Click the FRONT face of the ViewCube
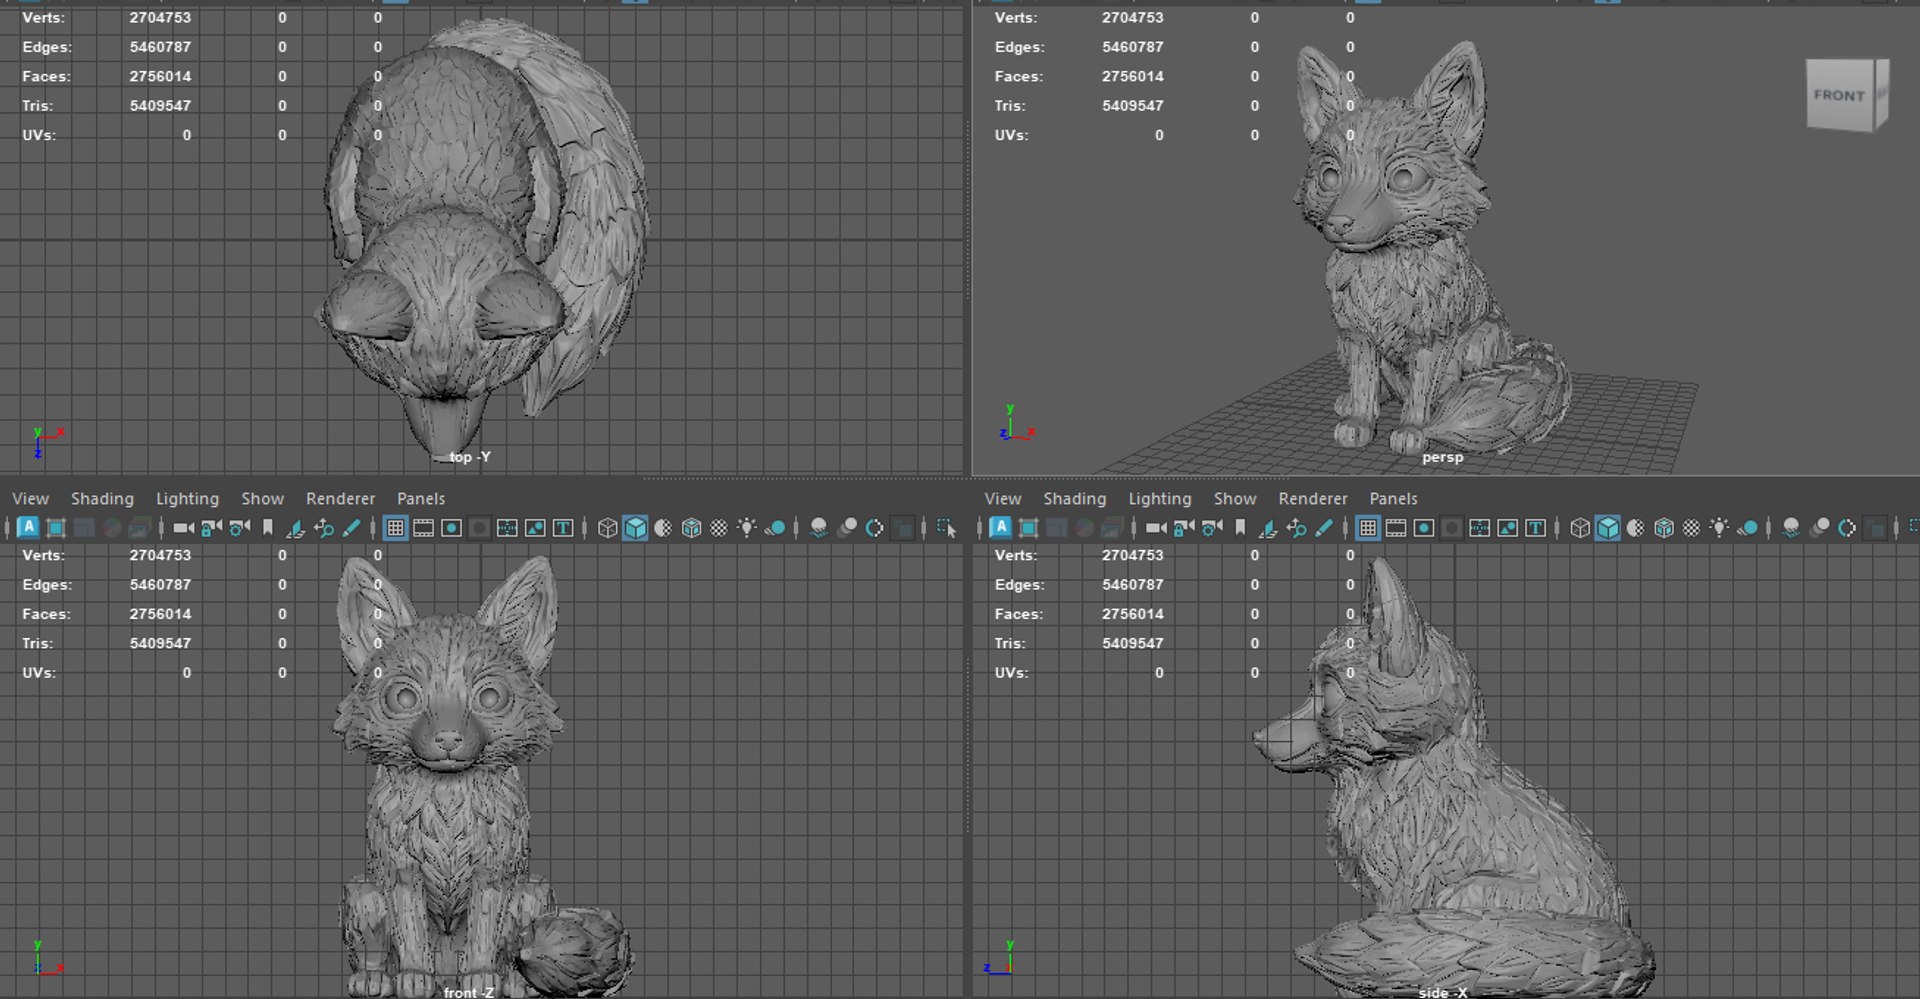The height and width of the screenshot is (999, 1920). [1839, 96]
